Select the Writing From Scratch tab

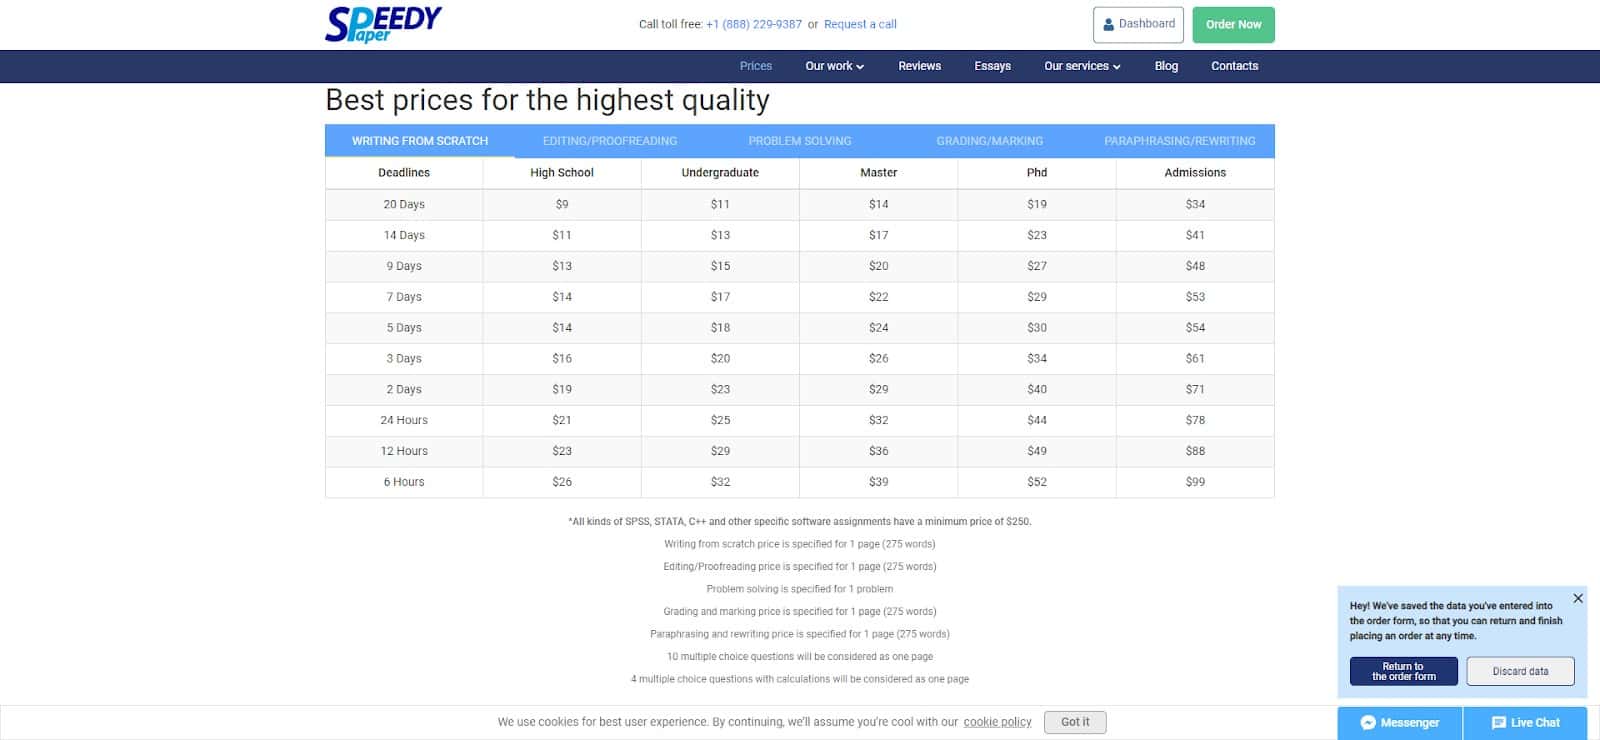[420, 141]
